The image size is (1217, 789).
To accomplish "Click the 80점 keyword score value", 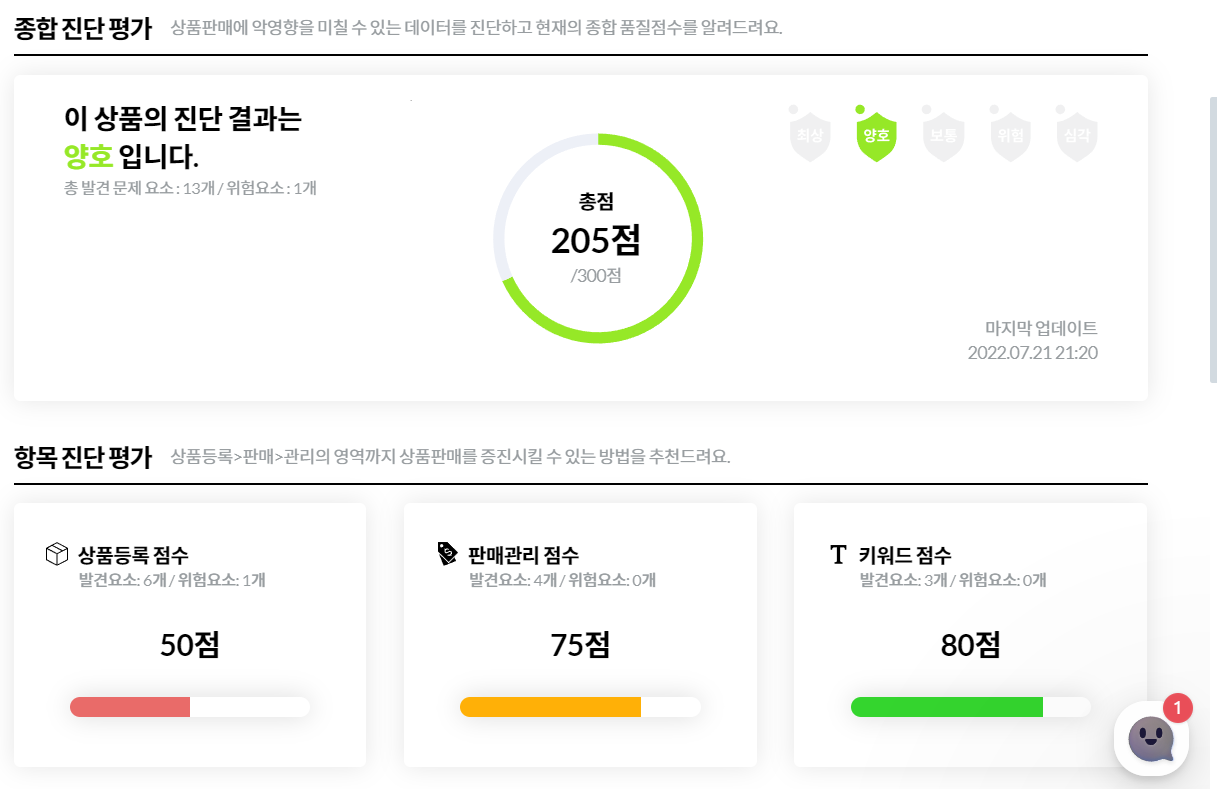I will (970, 643).
